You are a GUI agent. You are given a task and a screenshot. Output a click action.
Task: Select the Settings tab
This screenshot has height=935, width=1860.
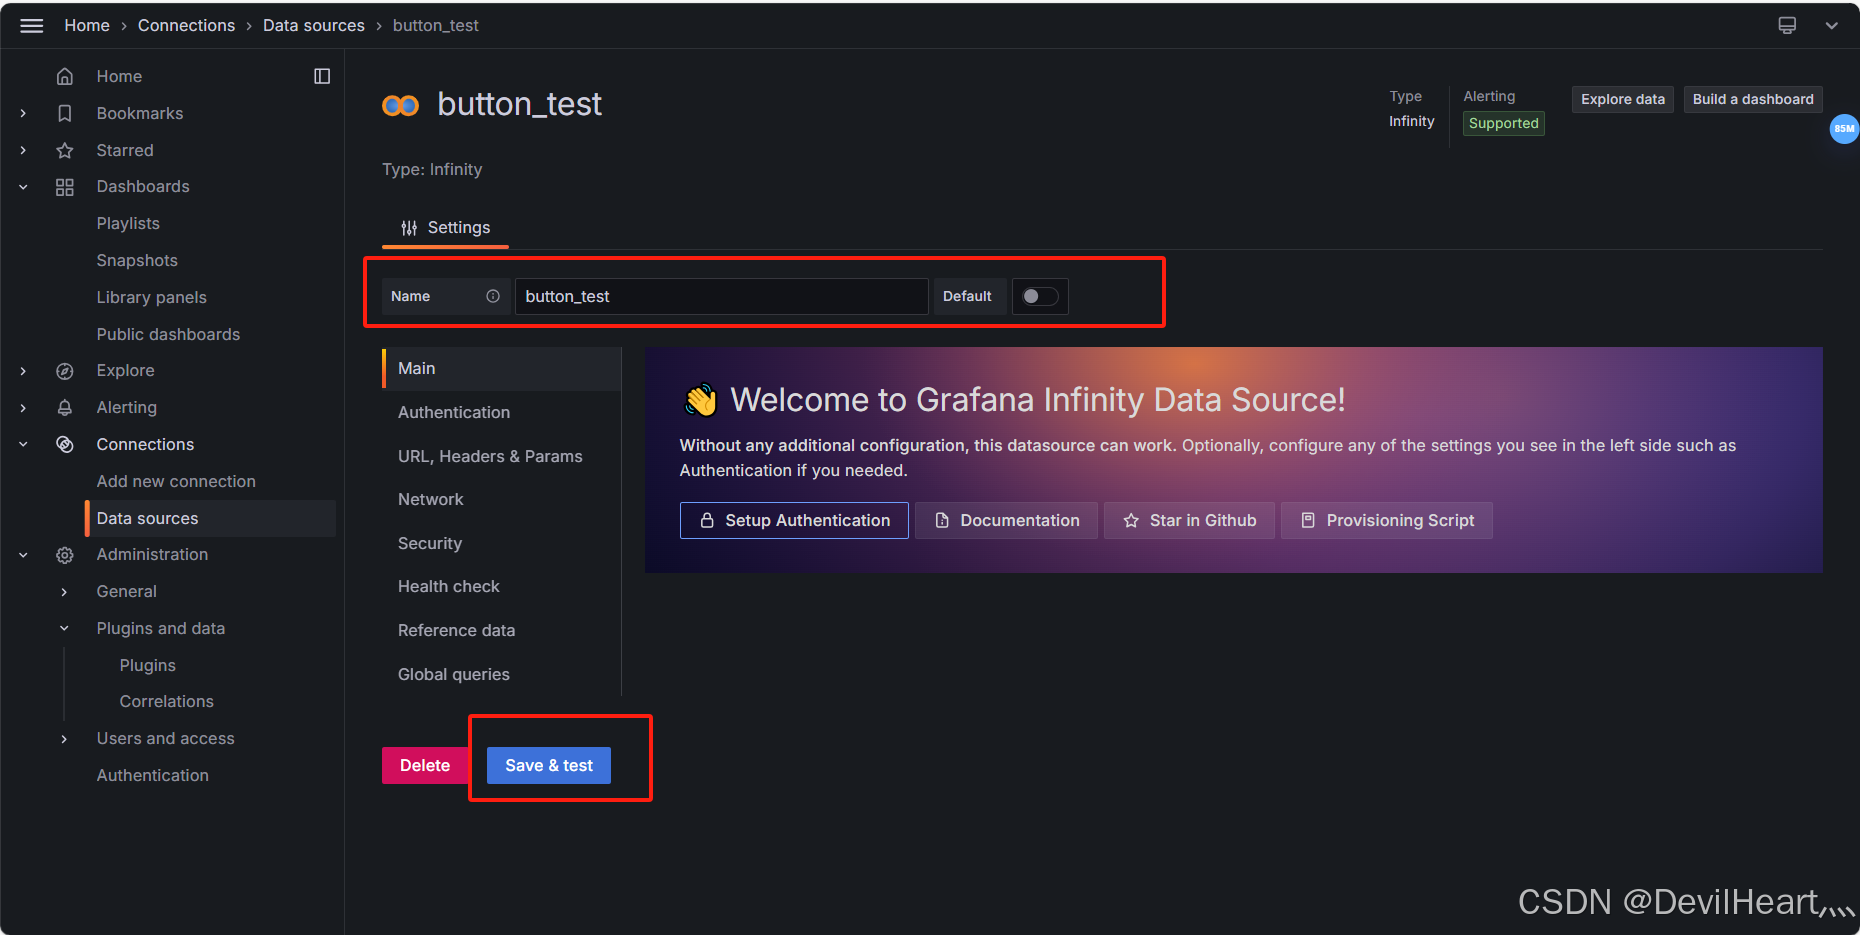pos(445,228)
